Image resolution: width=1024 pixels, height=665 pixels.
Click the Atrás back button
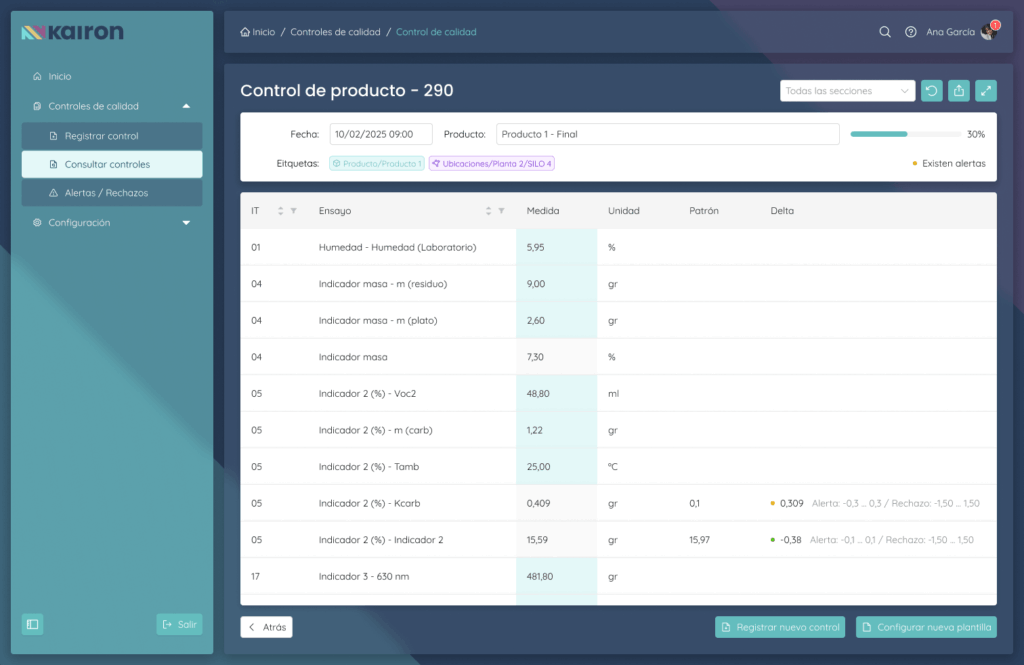(266, 627)
